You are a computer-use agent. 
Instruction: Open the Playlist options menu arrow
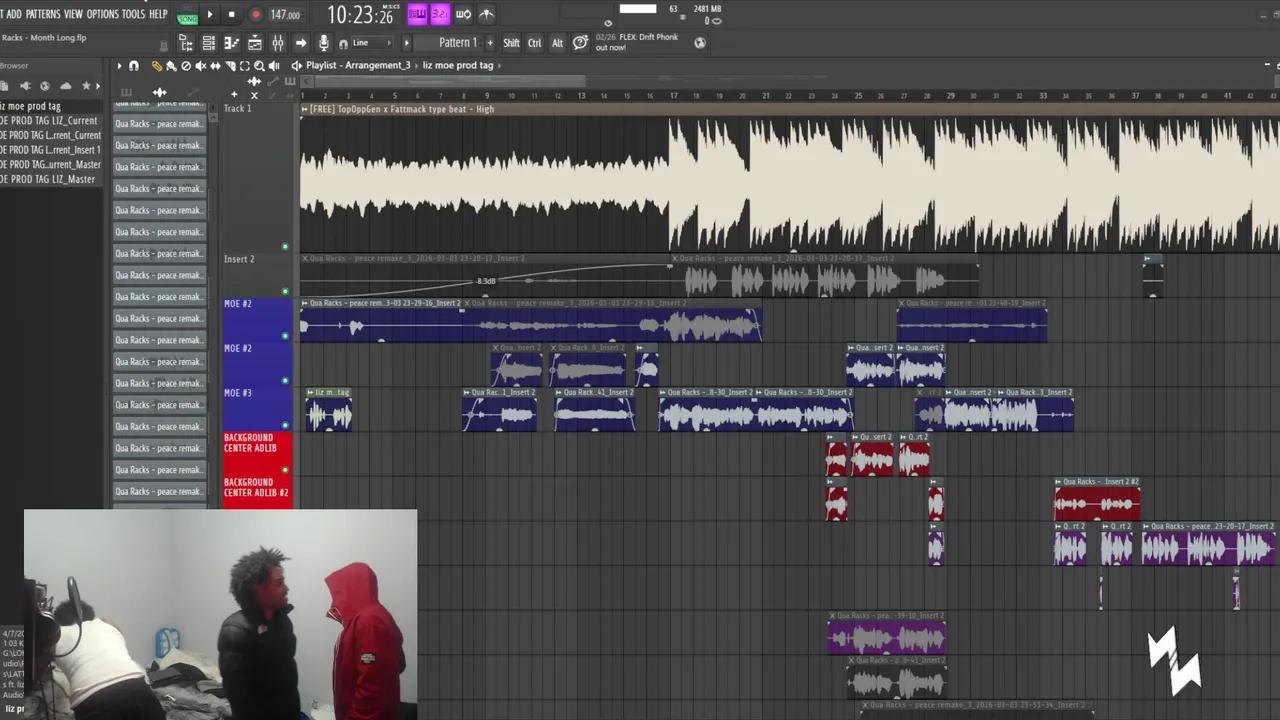click(119, 66)
